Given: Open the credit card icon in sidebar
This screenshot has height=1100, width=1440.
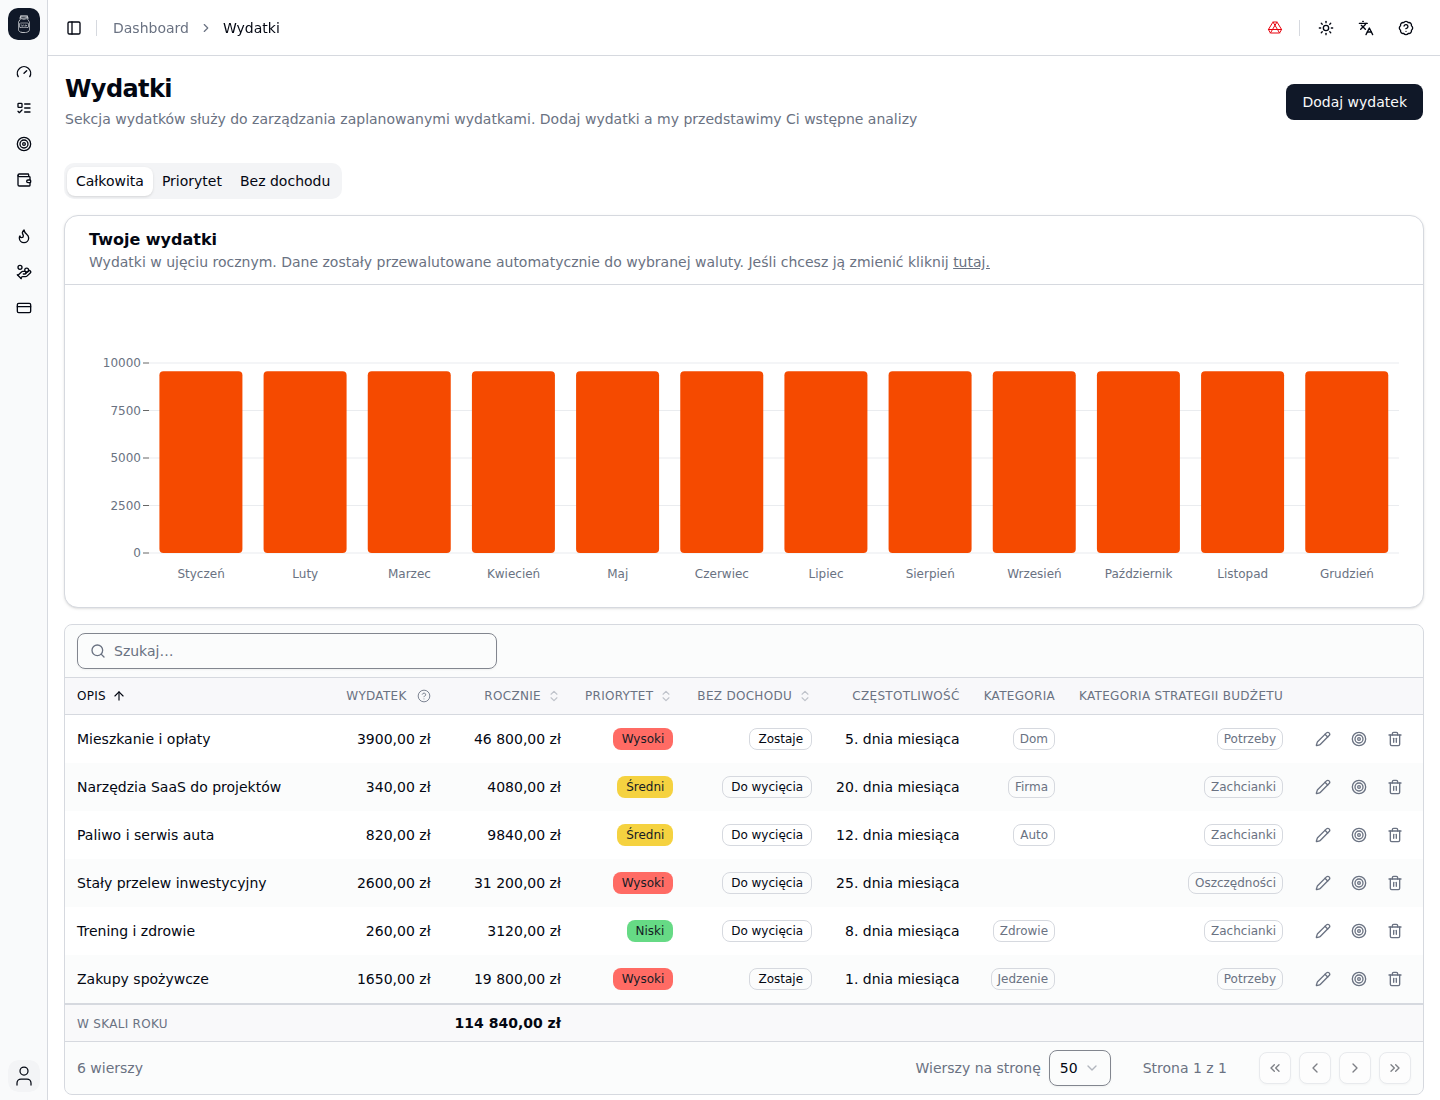Looking at the screenshot, I should pos(24,308).
